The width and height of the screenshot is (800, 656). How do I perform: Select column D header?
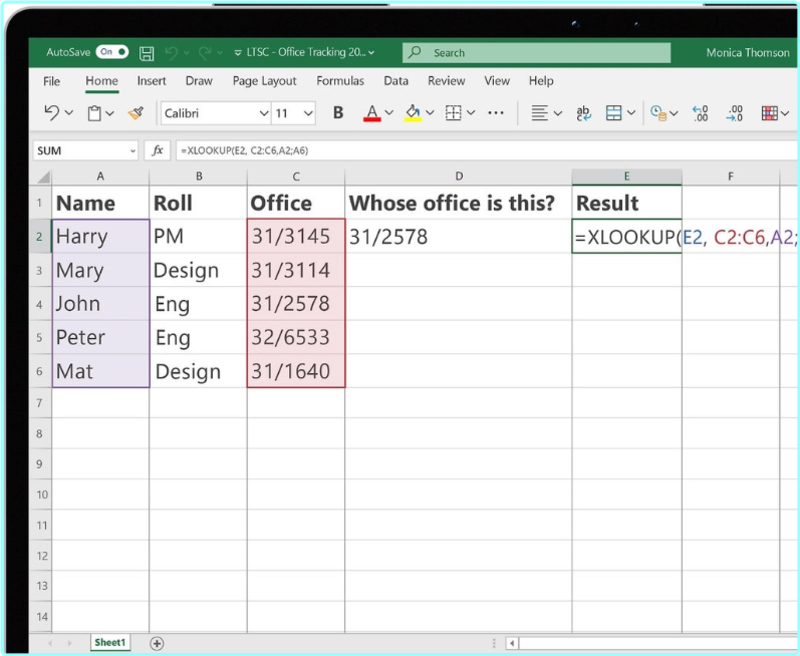coord(459,176)
